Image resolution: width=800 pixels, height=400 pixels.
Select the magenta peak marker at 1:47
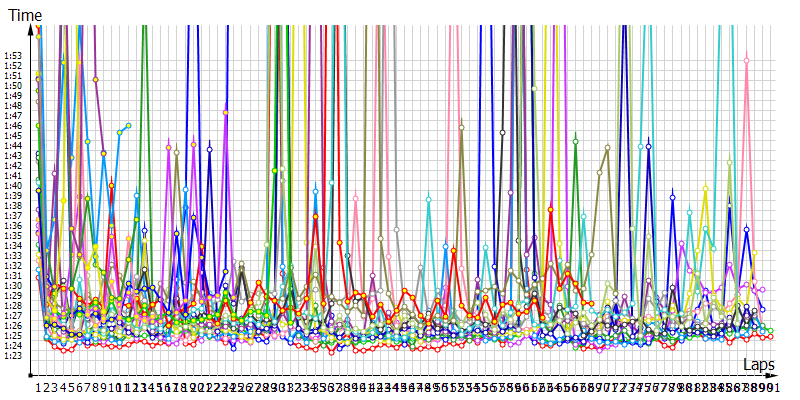tap(226, 113)
